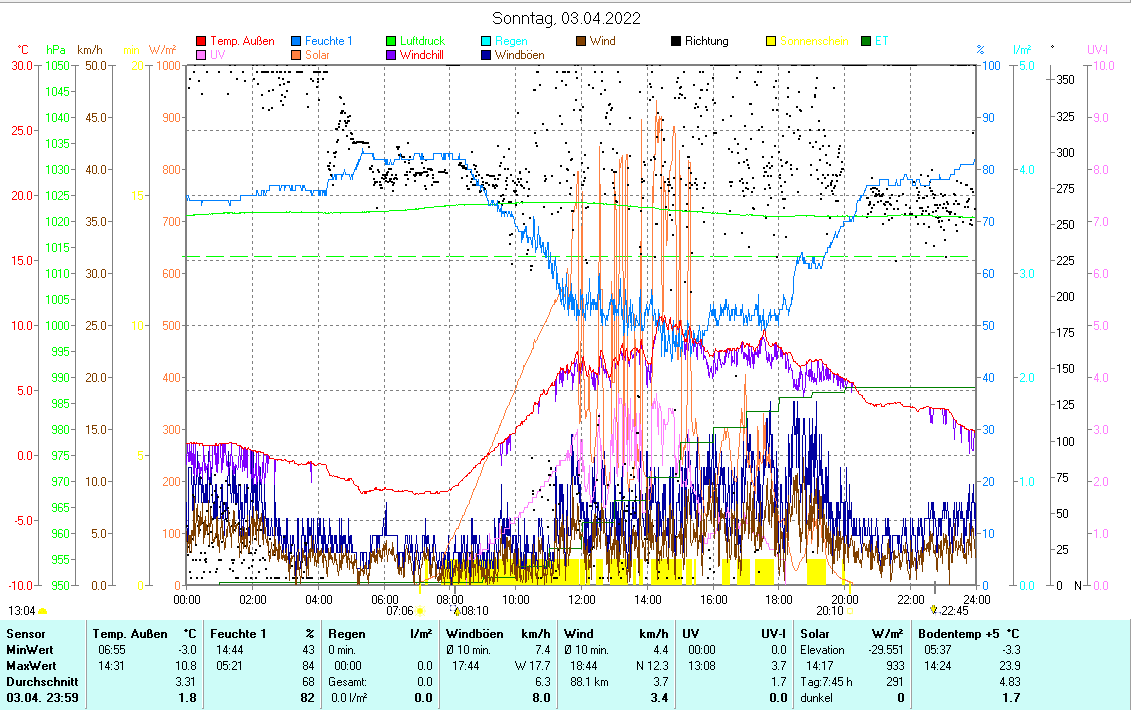Screen dimensions: 1131x710
Task: Click the 22:45 marker below the time axis
Action: 953,610
